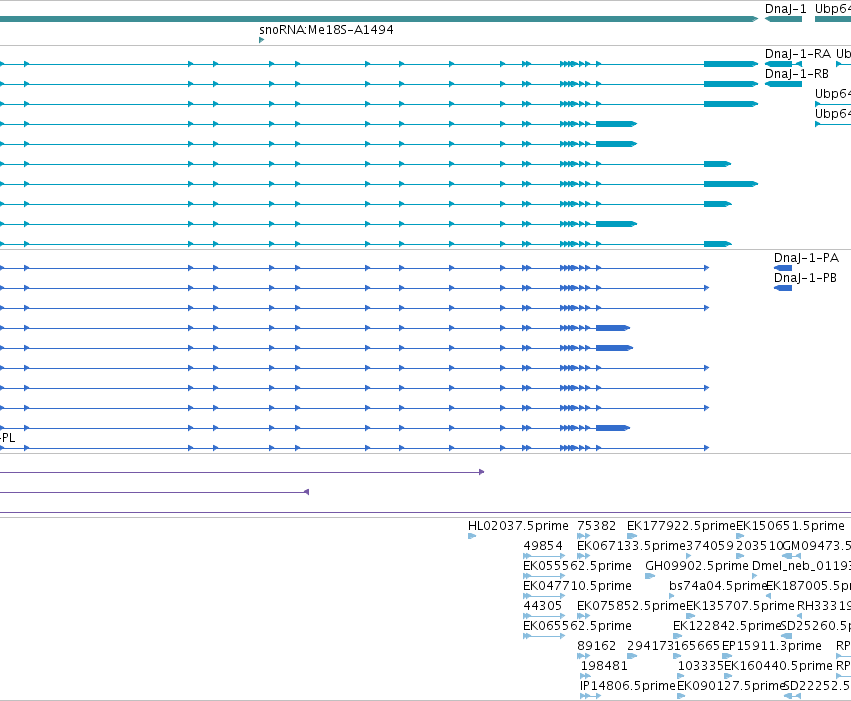
Task: Click the IP14806.5prime EST label
Action: (x=627, y=686)
